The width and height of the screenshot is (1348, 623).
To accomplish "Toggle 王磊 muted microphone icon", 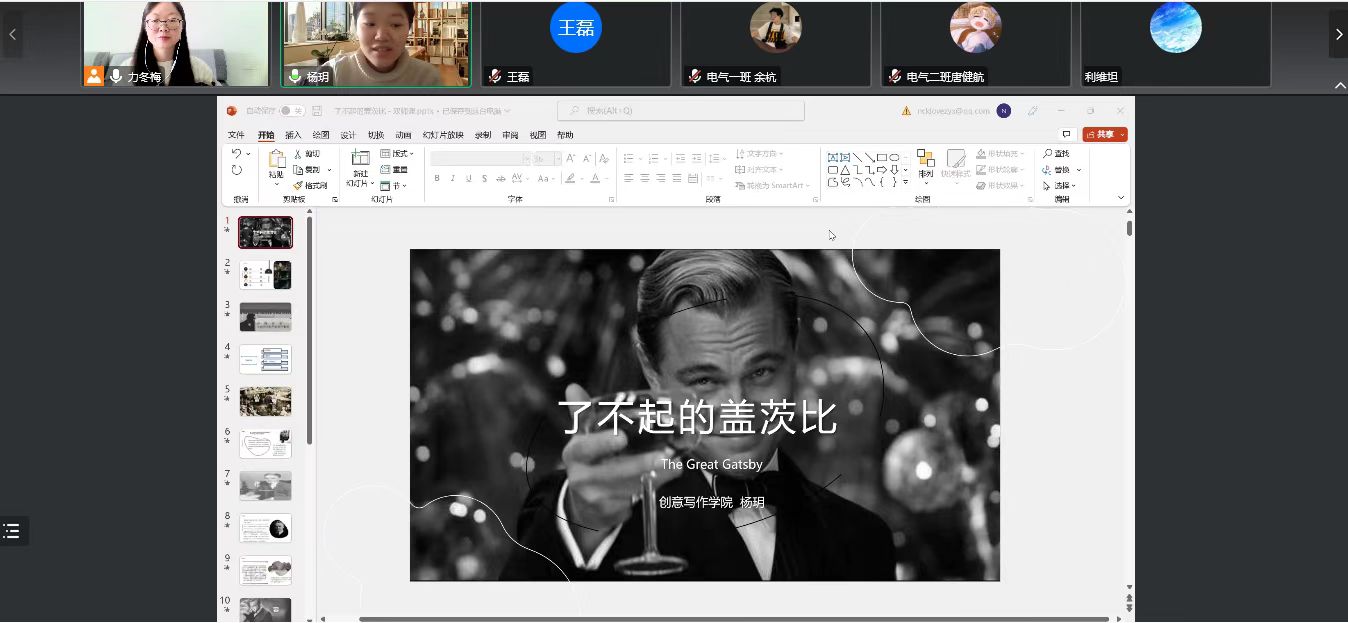I will pyautogui.click(x=495, y=76).
